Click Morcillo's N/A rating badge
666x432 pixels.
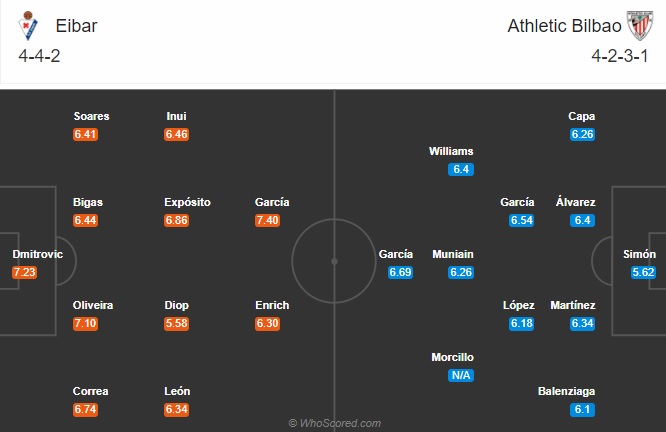pyautogui.click(x=461, y=376)
